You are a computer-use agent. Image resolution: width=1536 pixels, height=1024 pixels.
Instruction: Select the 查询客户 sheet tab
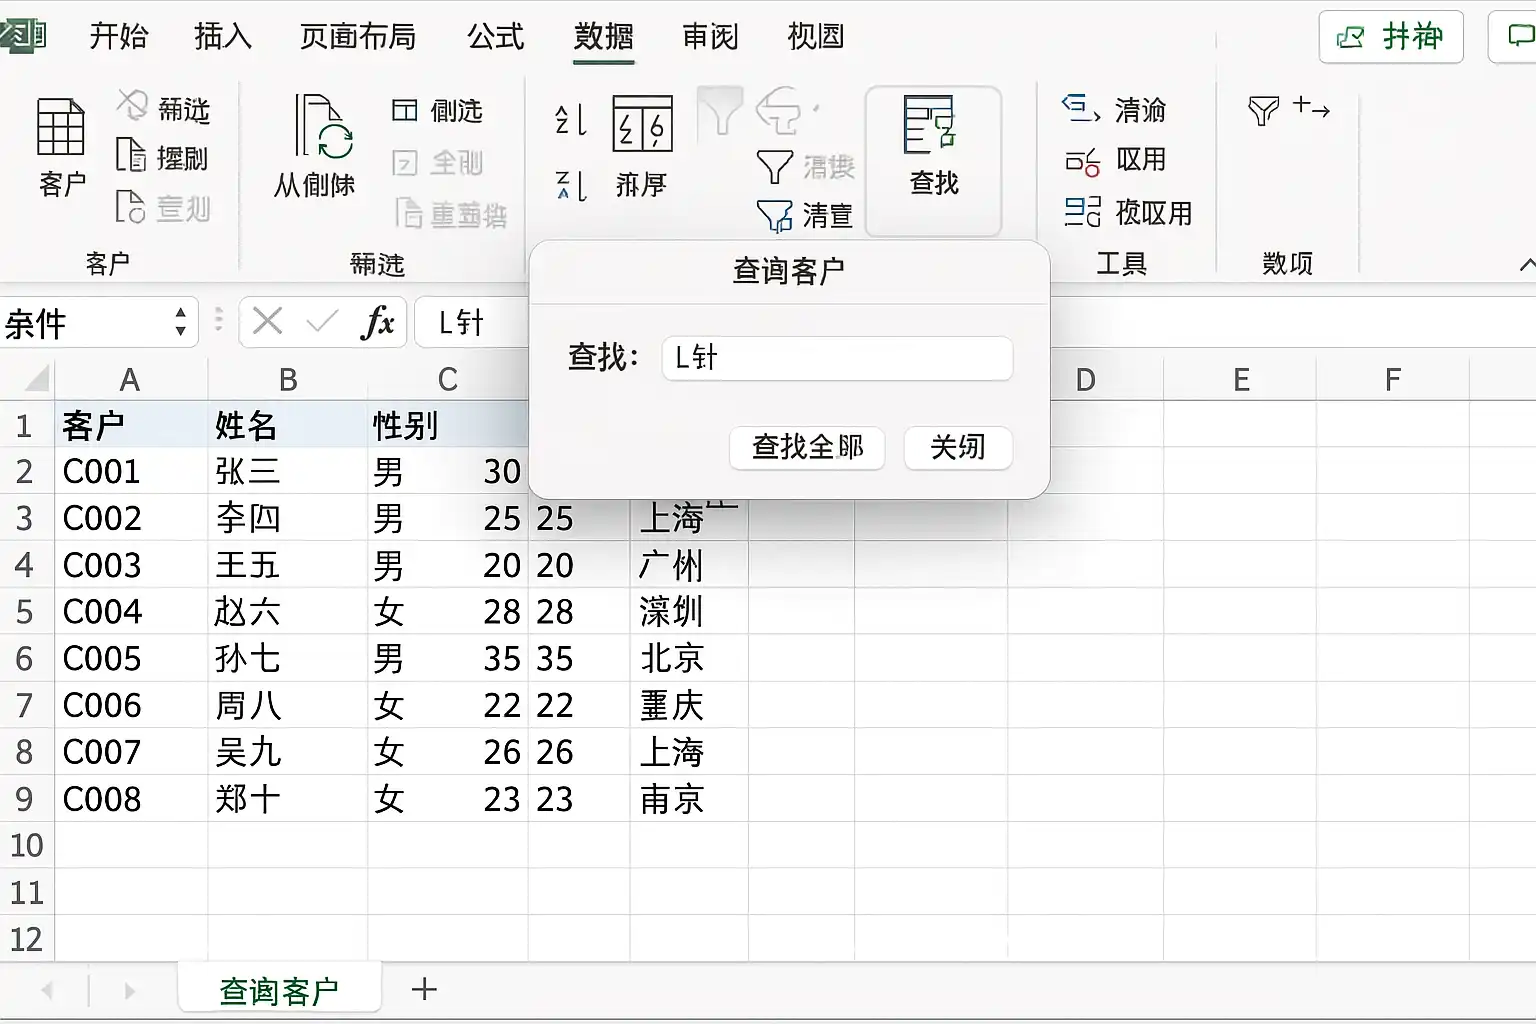coord(279,990)
